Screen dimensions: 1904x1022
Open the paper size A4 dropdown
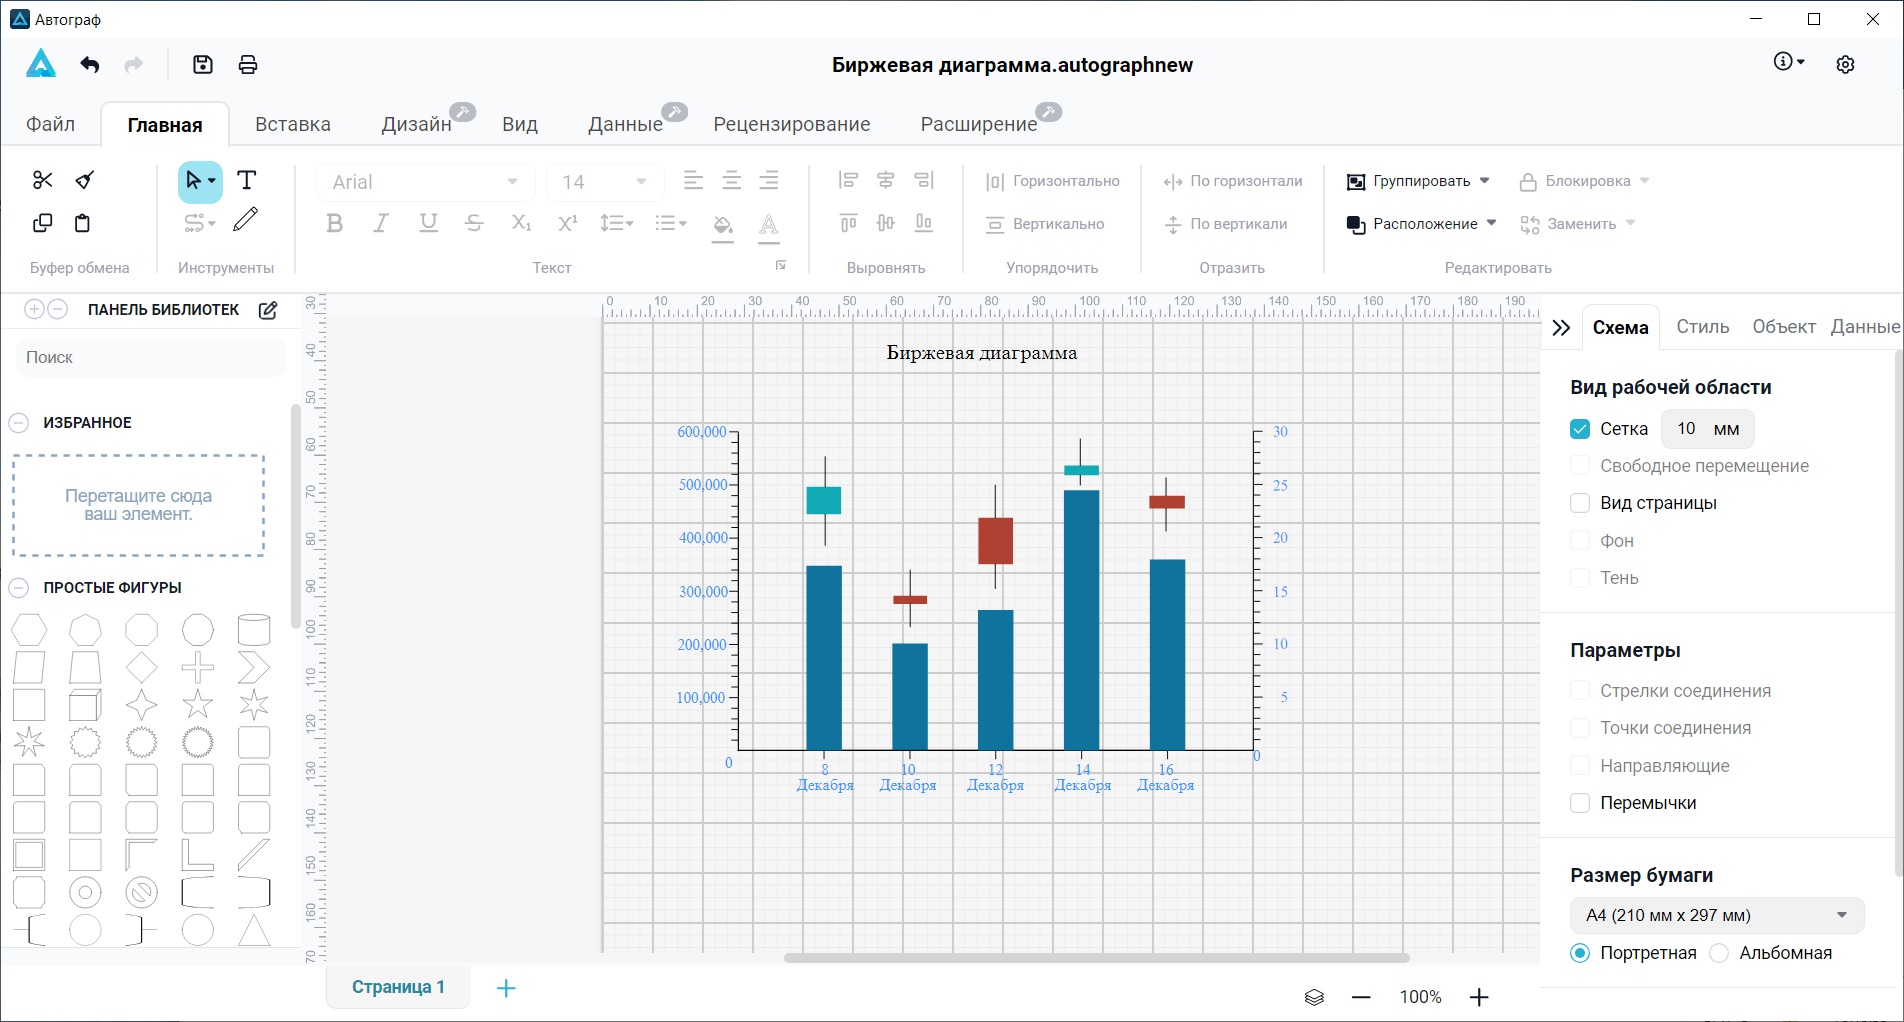tap(1716, 915)
